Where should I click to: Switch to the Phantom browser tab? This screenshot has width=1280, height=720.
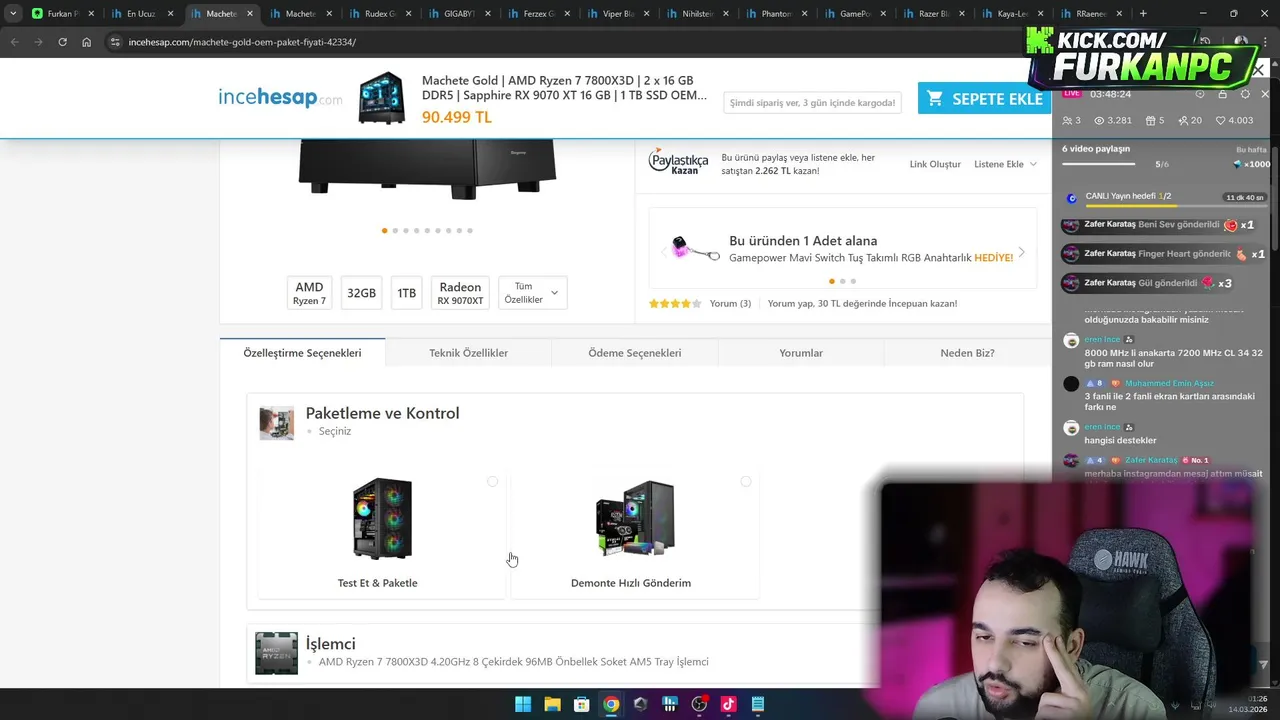[x=776, y=14]
